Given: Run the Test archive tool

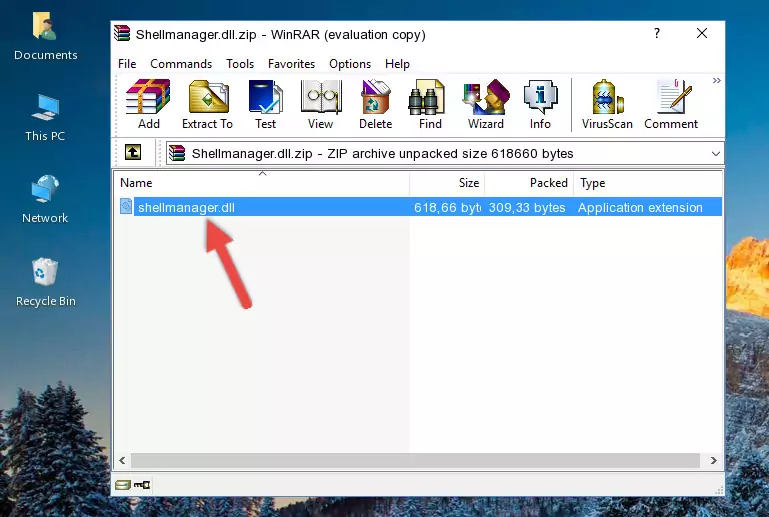Looking at the screenshot, I should [x=265, y=104].
